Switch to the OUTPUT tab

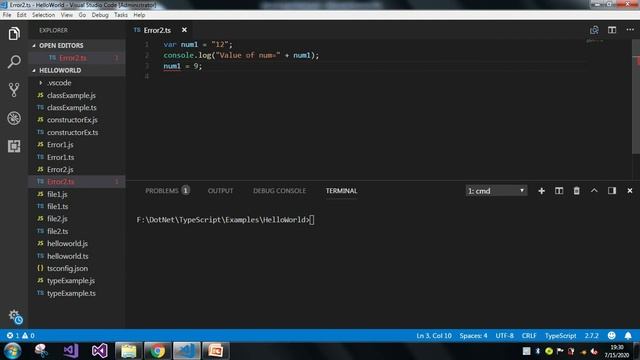pyautogui.click(x=220, y=191)
